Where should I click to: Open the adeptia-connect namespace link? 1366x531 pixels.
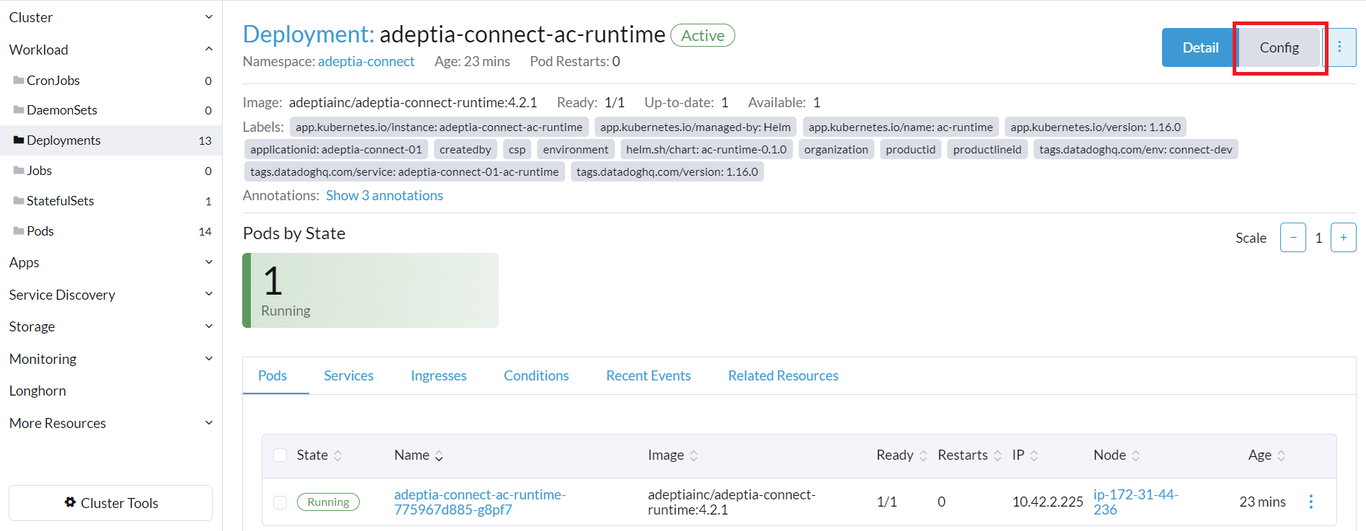click(366, 61)
